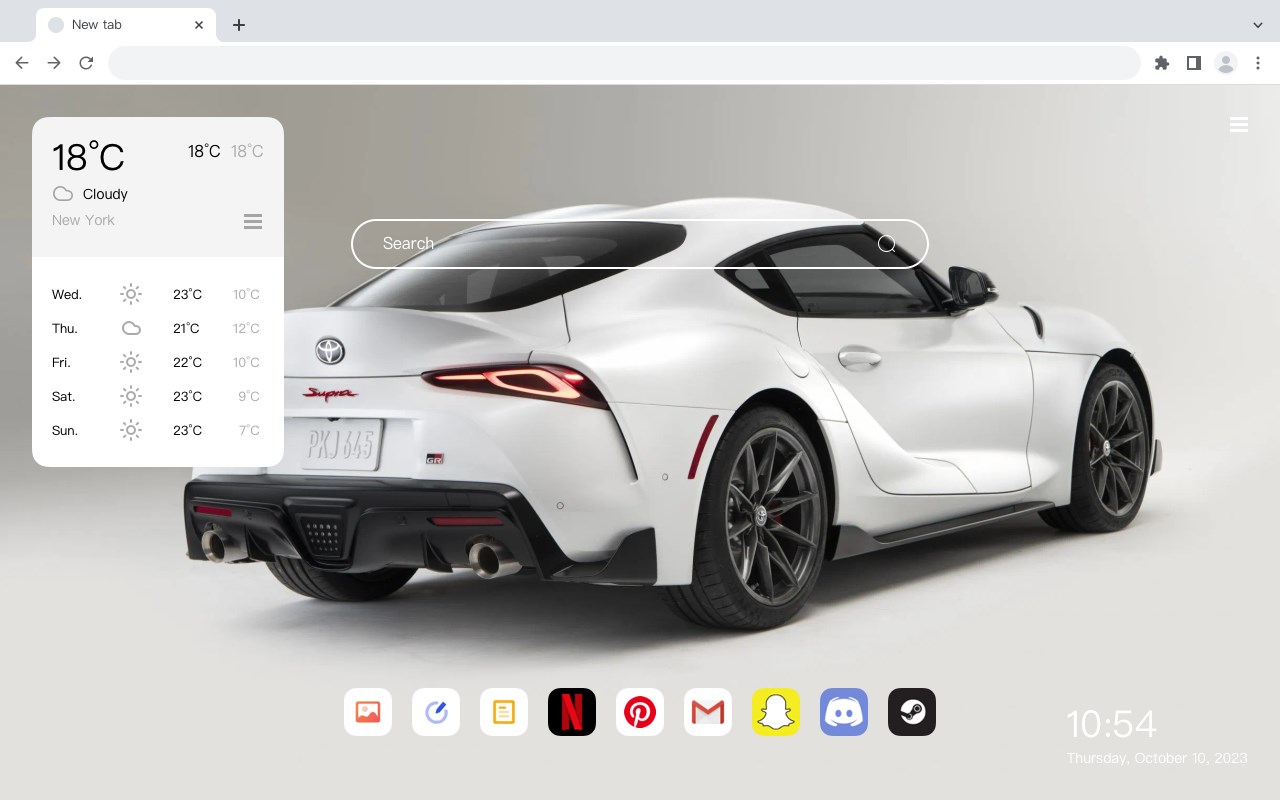Screen dimensions: 1280x800
Task: Open the Pinterest shortcut
Action: 640,712
